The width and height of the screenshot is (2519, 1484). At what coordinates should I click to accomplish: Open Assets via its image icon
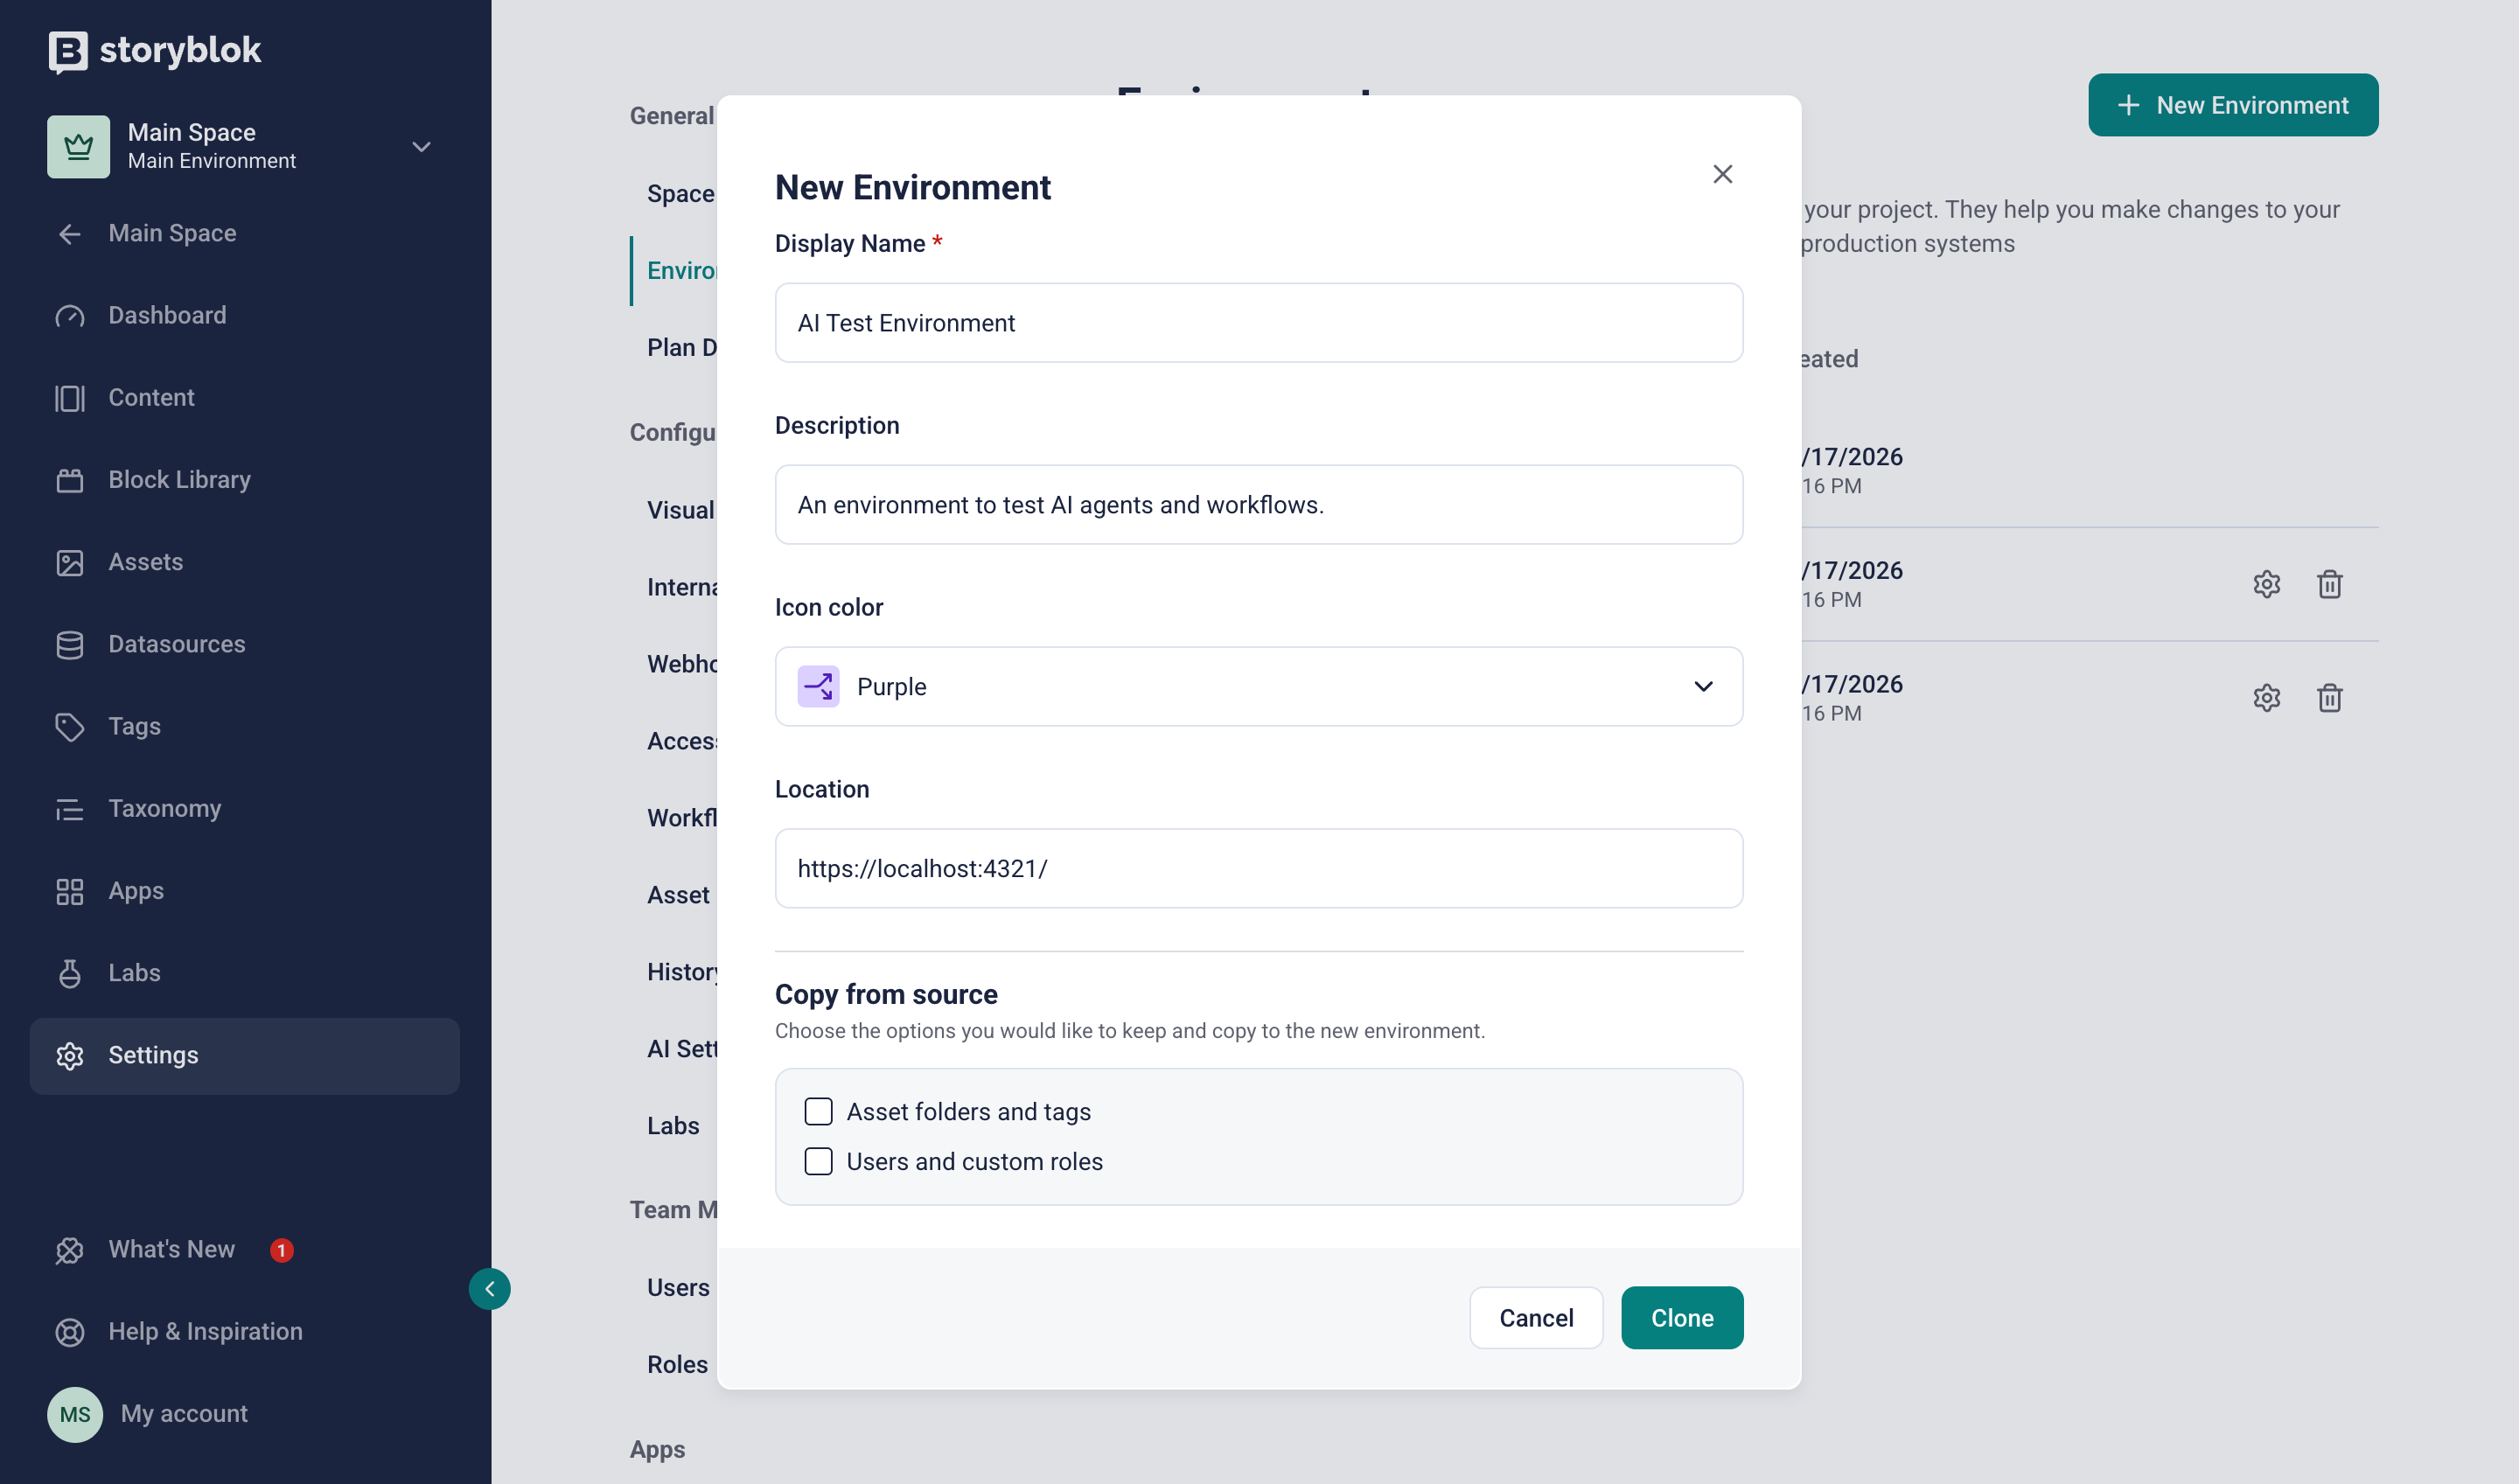tap(69, 562)
